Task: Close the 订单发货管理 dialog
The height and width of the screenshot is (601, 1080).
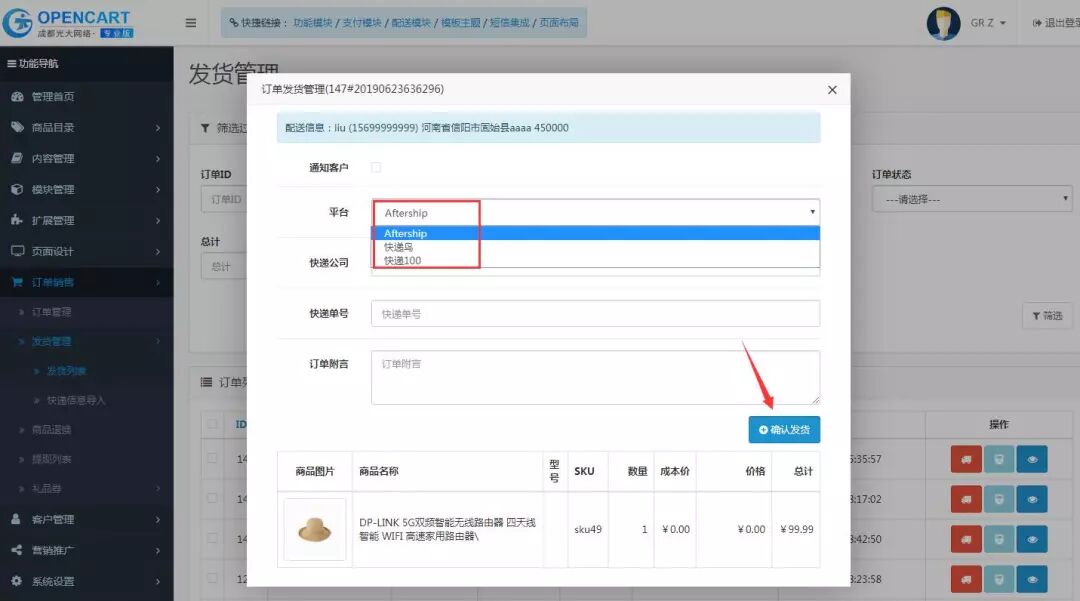Action: 832,89
